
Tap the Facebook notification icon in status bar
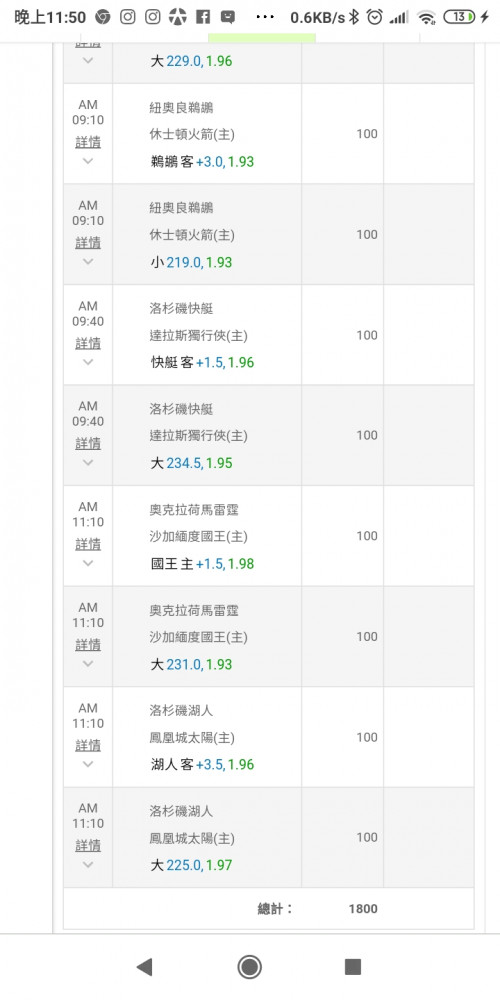pos(203,17)
